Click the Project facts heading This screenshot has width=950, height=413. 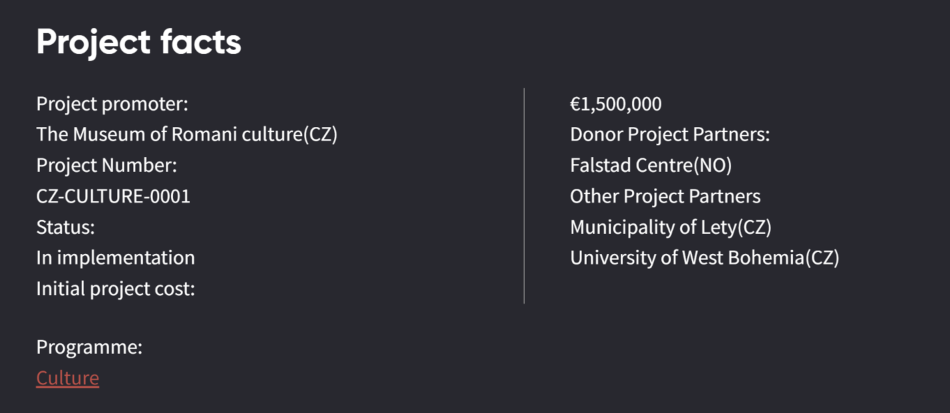point(138,42)
